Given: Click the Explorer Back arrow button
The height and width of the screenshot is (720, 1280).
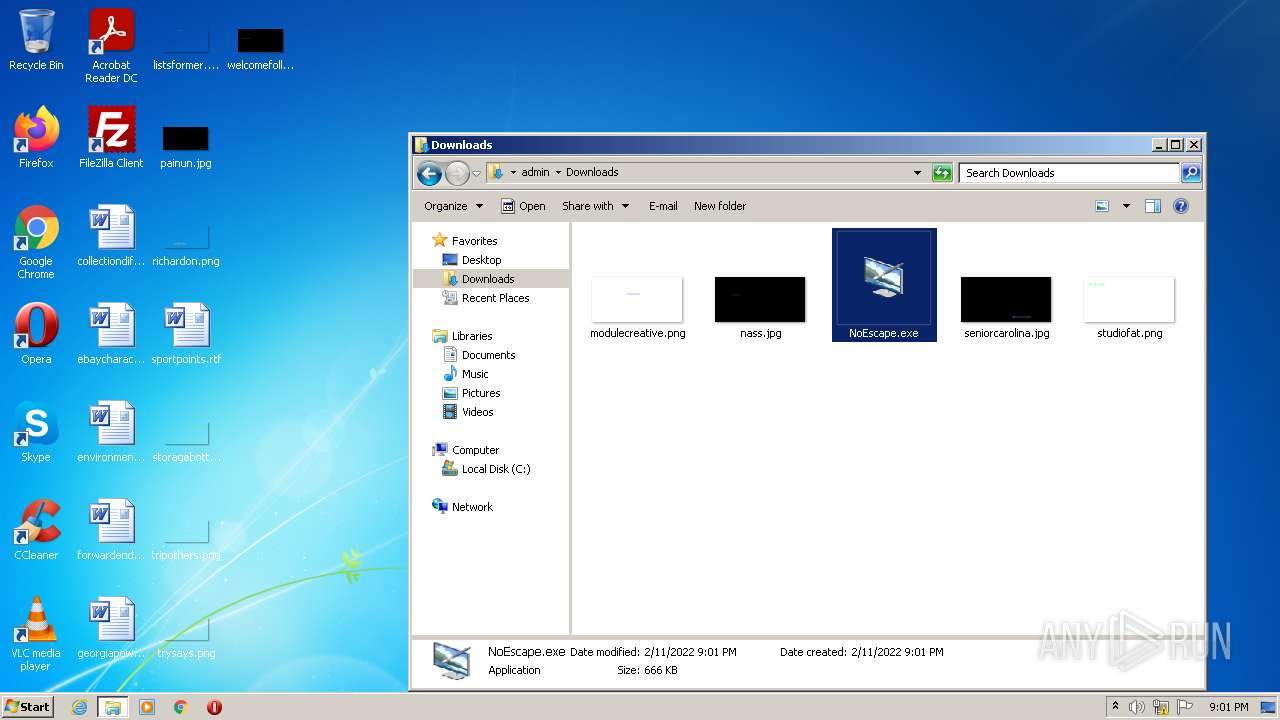Looking at the screenshot, I should [x=429, y=173].
